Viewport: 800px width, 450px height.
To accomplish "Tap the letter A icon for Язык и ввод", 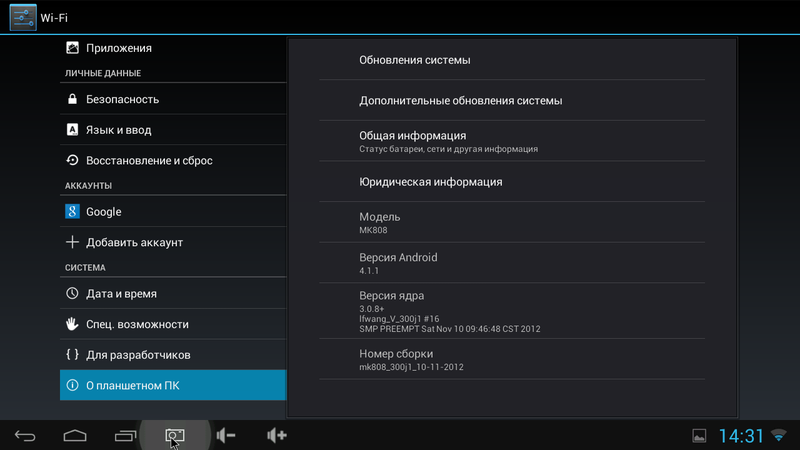I will 72,130.
